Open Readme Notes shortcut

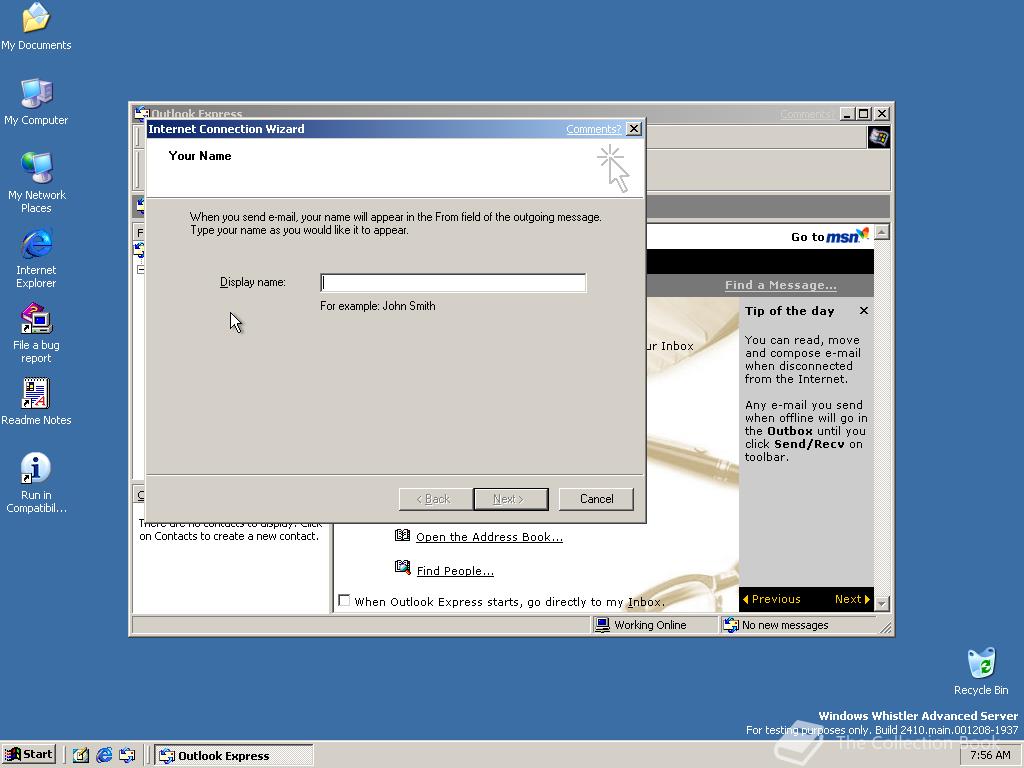pyautogui.click(x=36, y=401)
